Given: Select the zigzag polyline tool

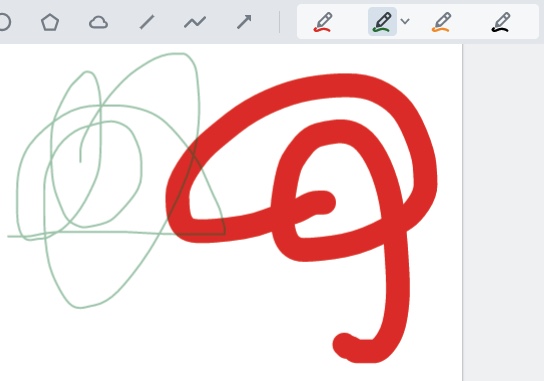Looking at the screenshot, I should click(195, 22).
